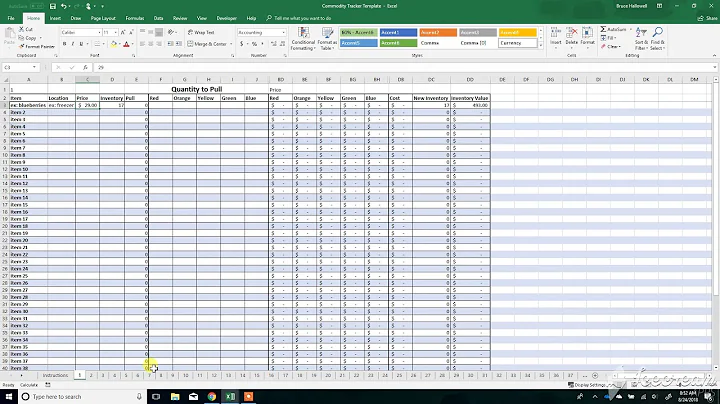Increase decimal places
Screen dimensions: 720x404
274,44
